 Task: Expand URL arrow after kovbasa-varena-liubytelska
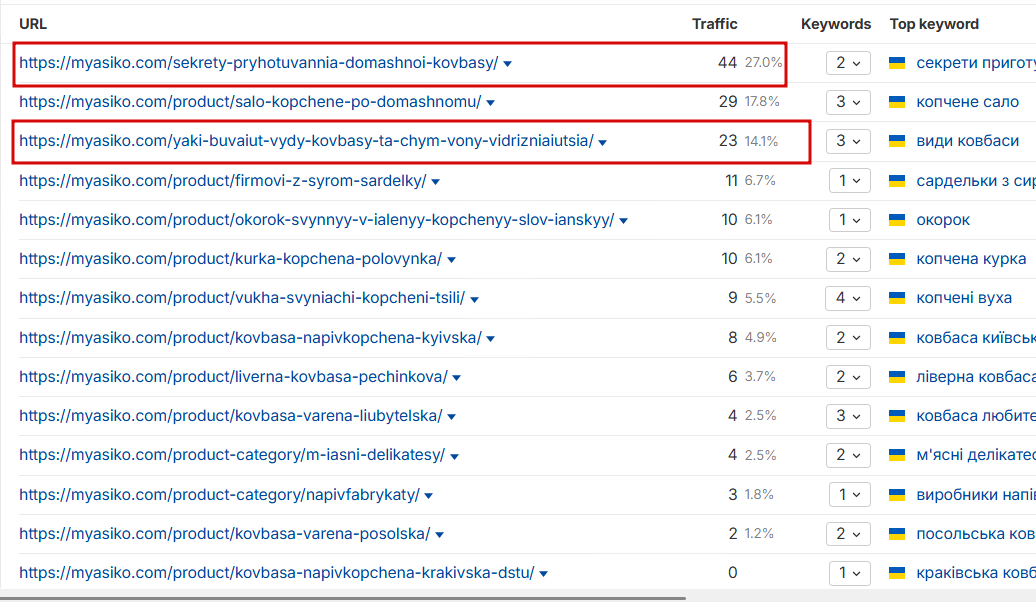(452, 417)
